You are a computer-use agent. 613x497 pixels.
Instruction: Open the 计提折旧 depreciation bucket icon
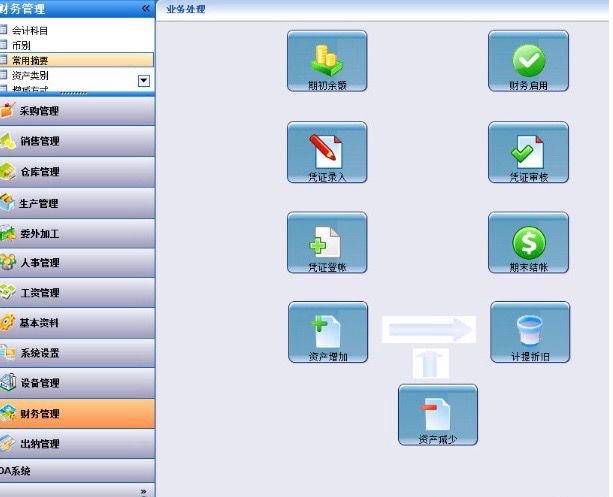point(530,332)
